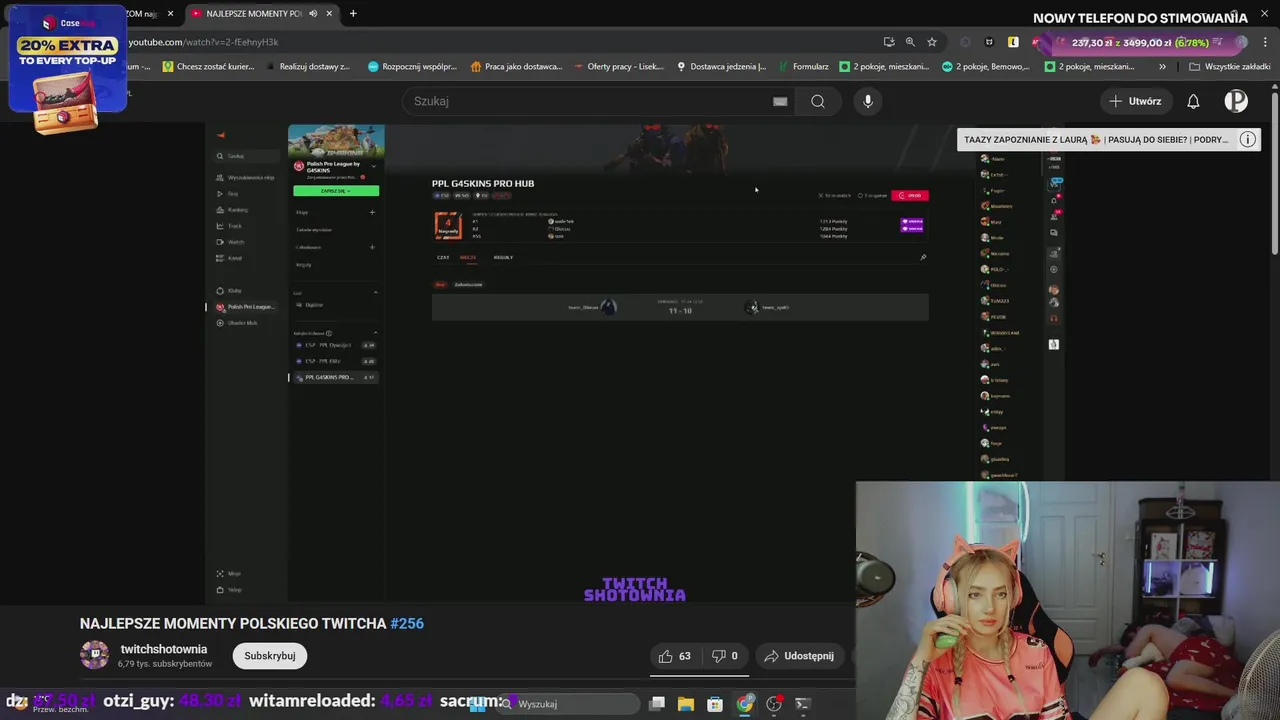Select the red live match filter chip
Image resolution: width=1280 pixels, height=720 pixels.
click(x=440, y=284)
